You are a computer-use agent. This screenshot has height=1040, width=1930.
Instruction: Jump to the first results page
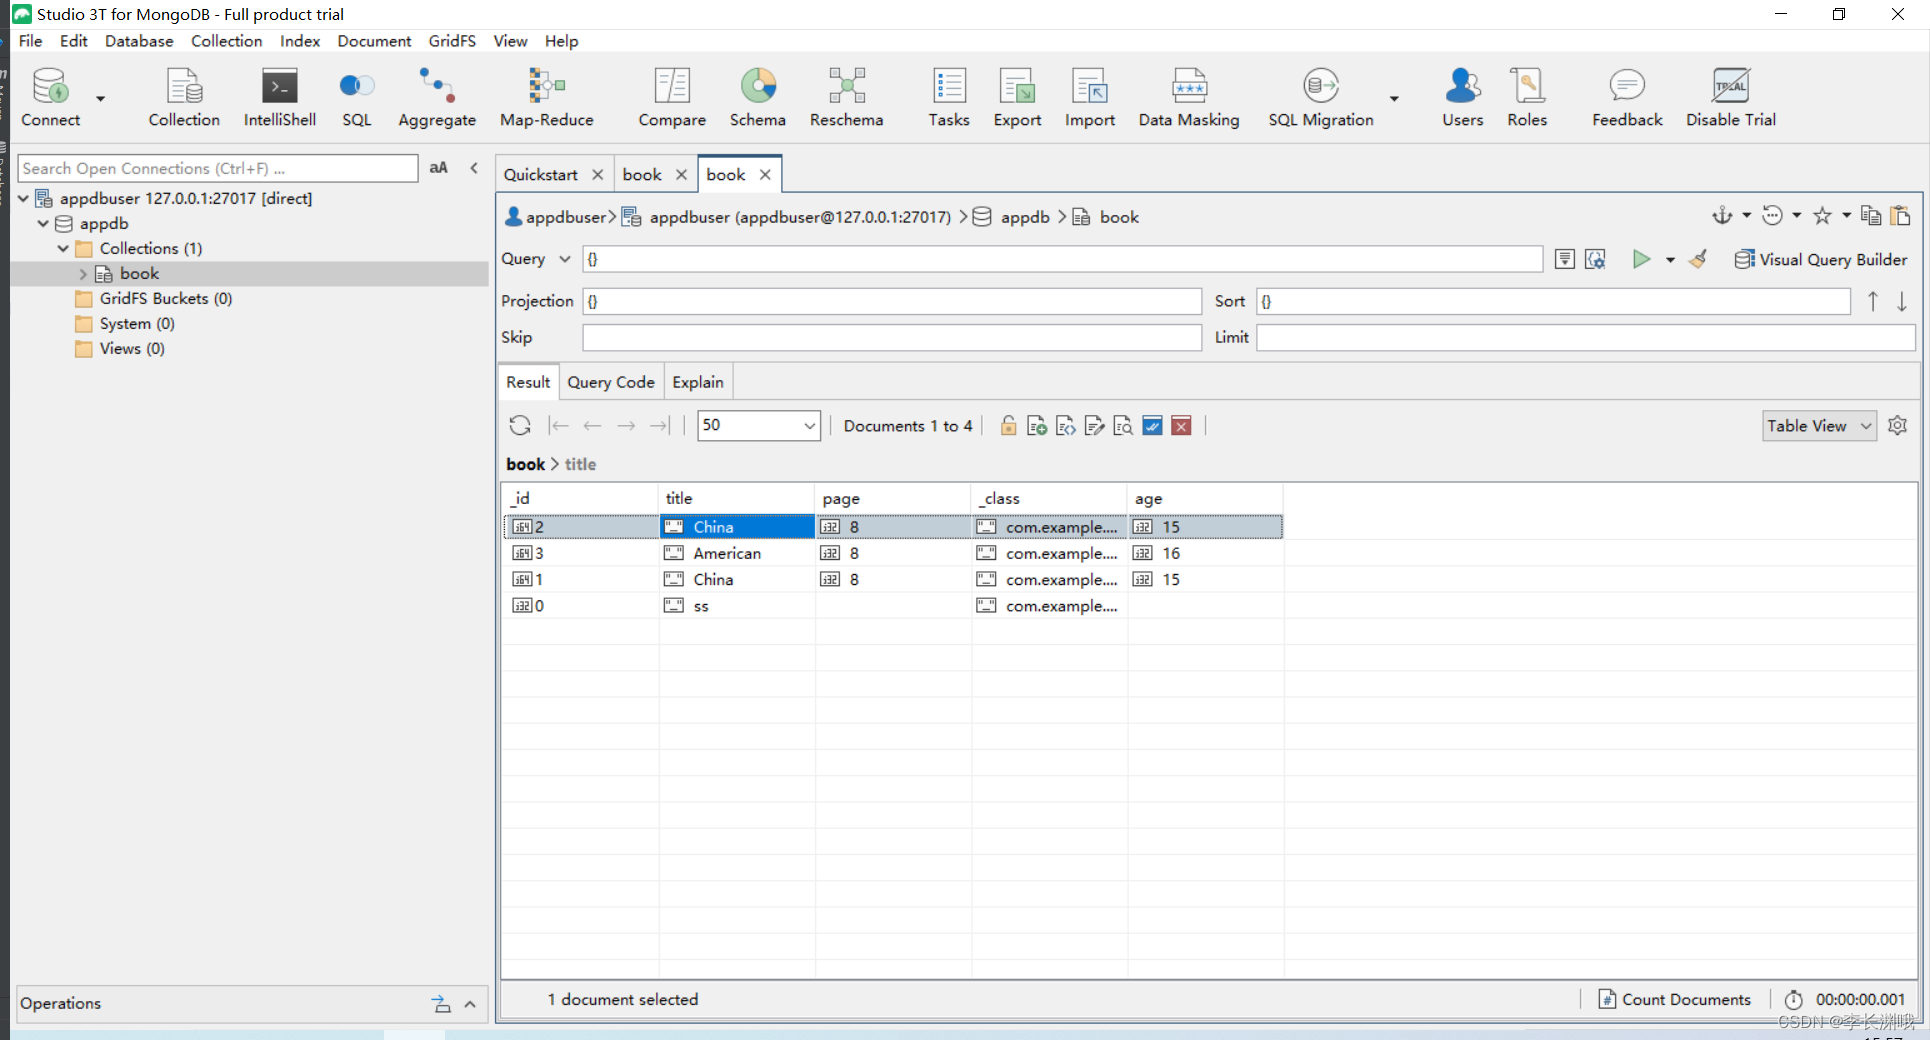(x=559, y=426)
